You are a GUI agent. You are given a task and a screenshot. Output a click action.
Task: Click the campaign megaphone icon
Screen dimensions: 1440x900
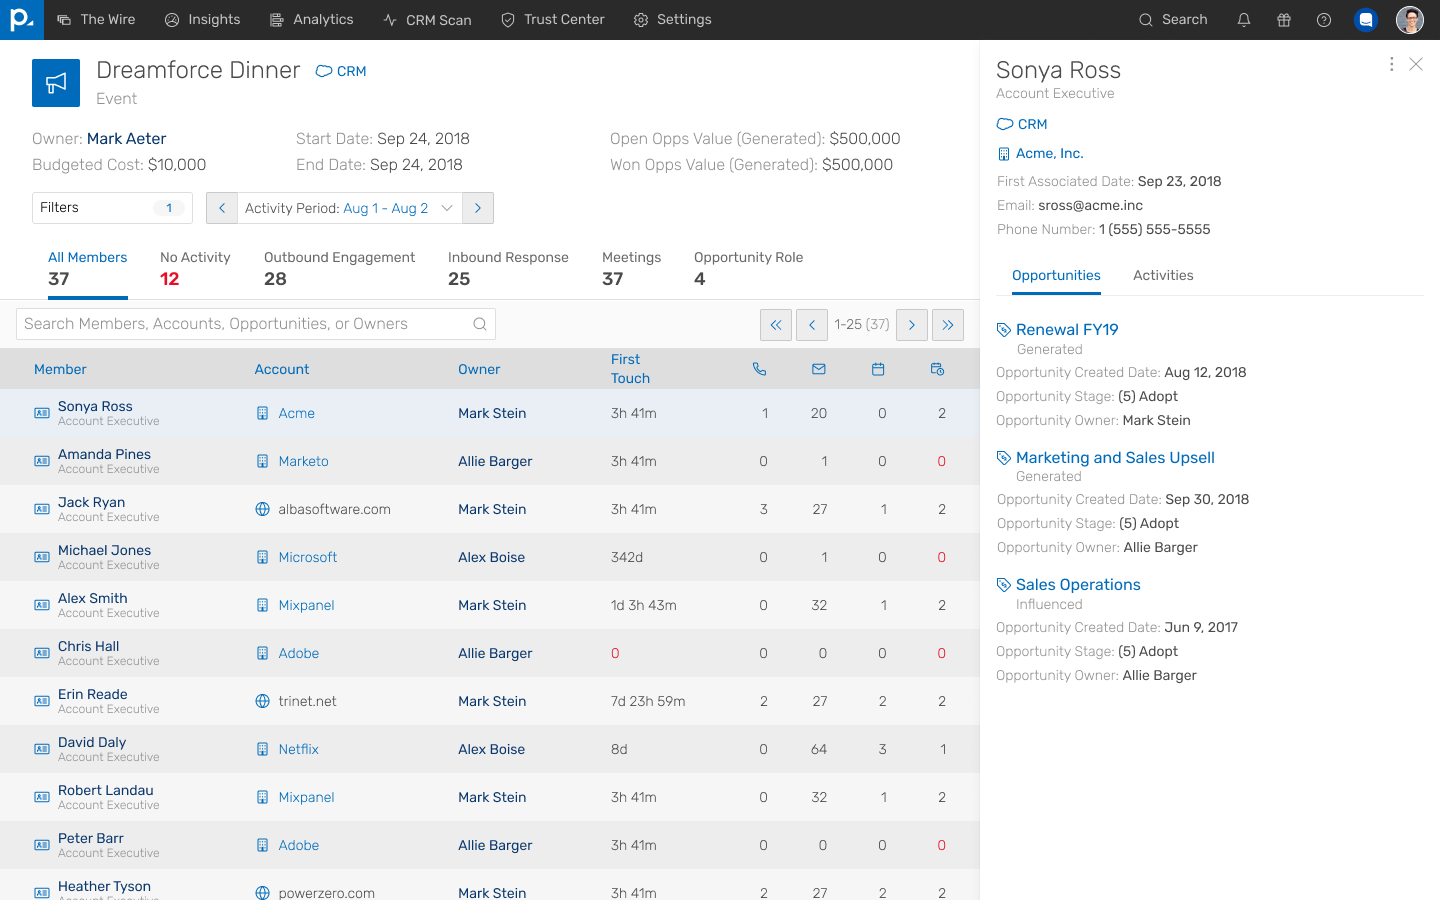(56, 83)
